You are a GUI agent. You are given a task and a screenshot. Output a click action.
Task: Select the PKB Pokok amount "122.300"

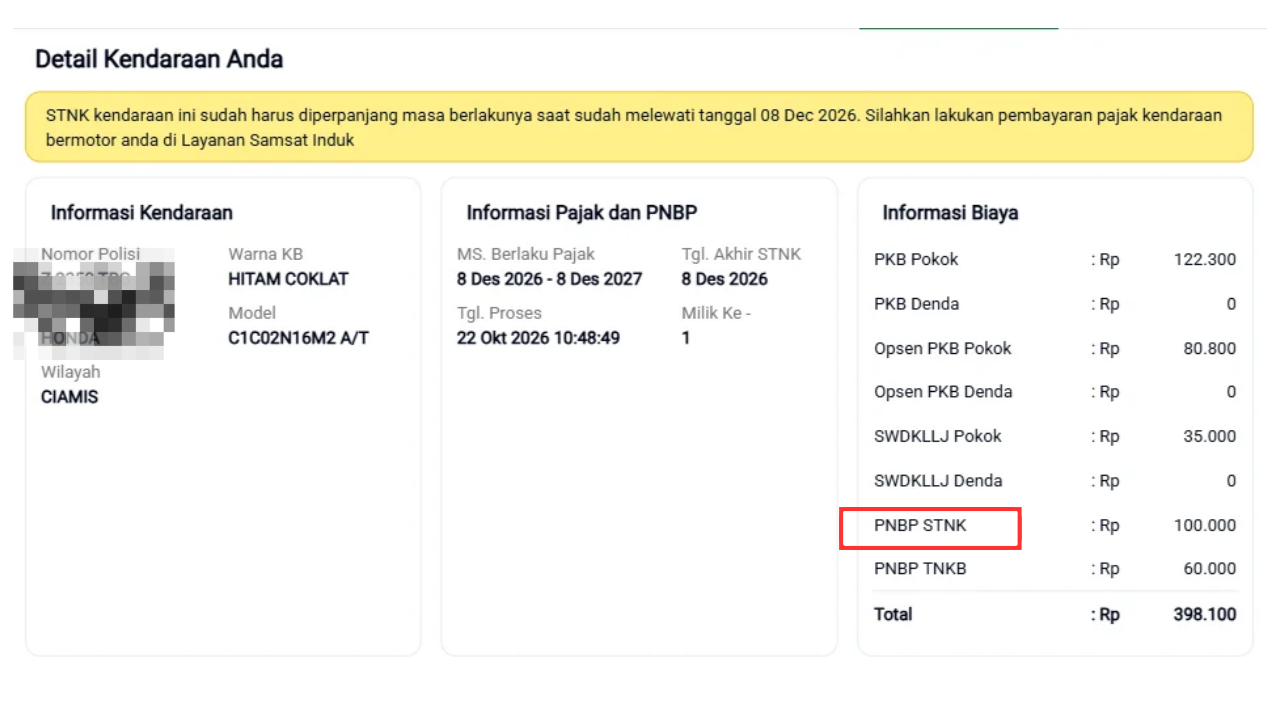[x=1205, y=260]
